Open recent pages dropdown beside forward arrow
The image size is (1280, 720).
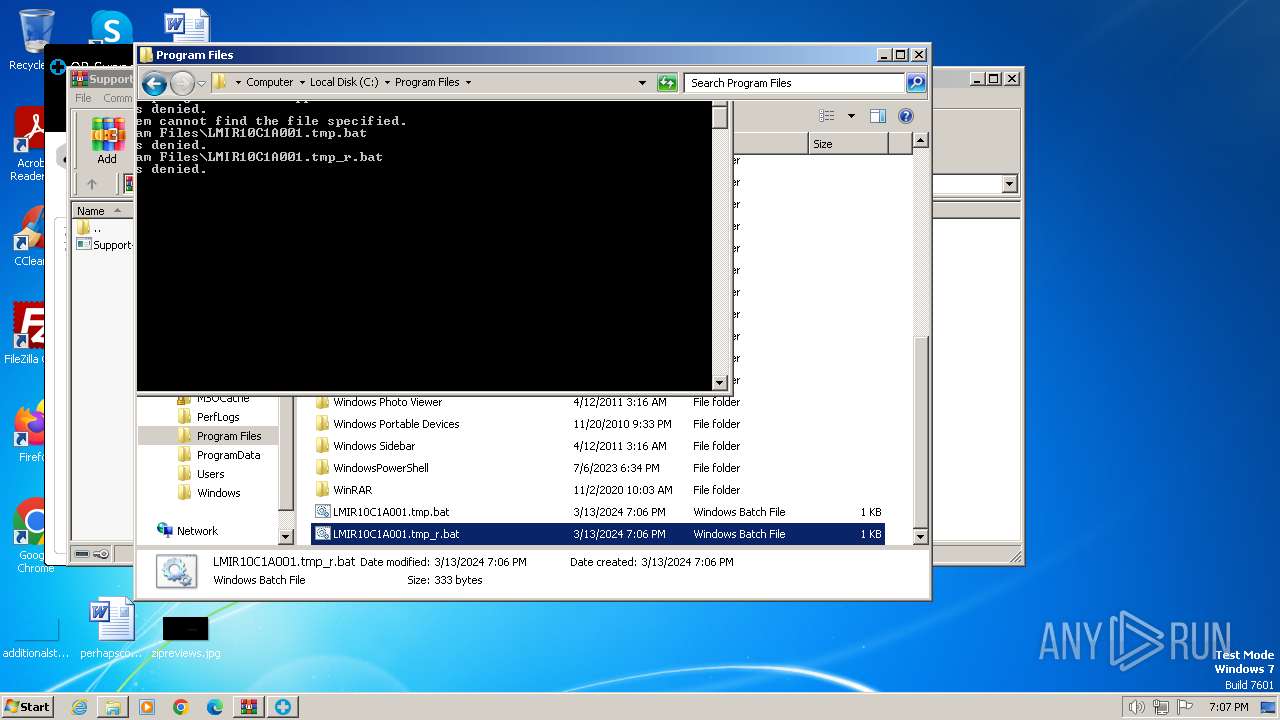tap(201, 83)
